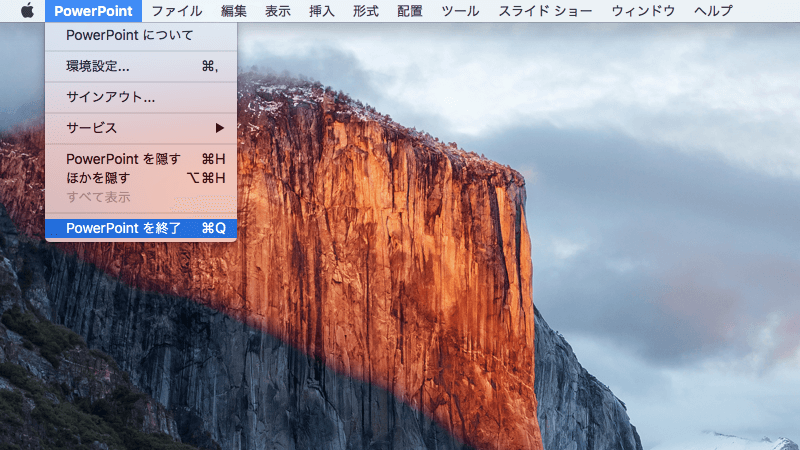Open the ヘルプ menu

(713, 11)
